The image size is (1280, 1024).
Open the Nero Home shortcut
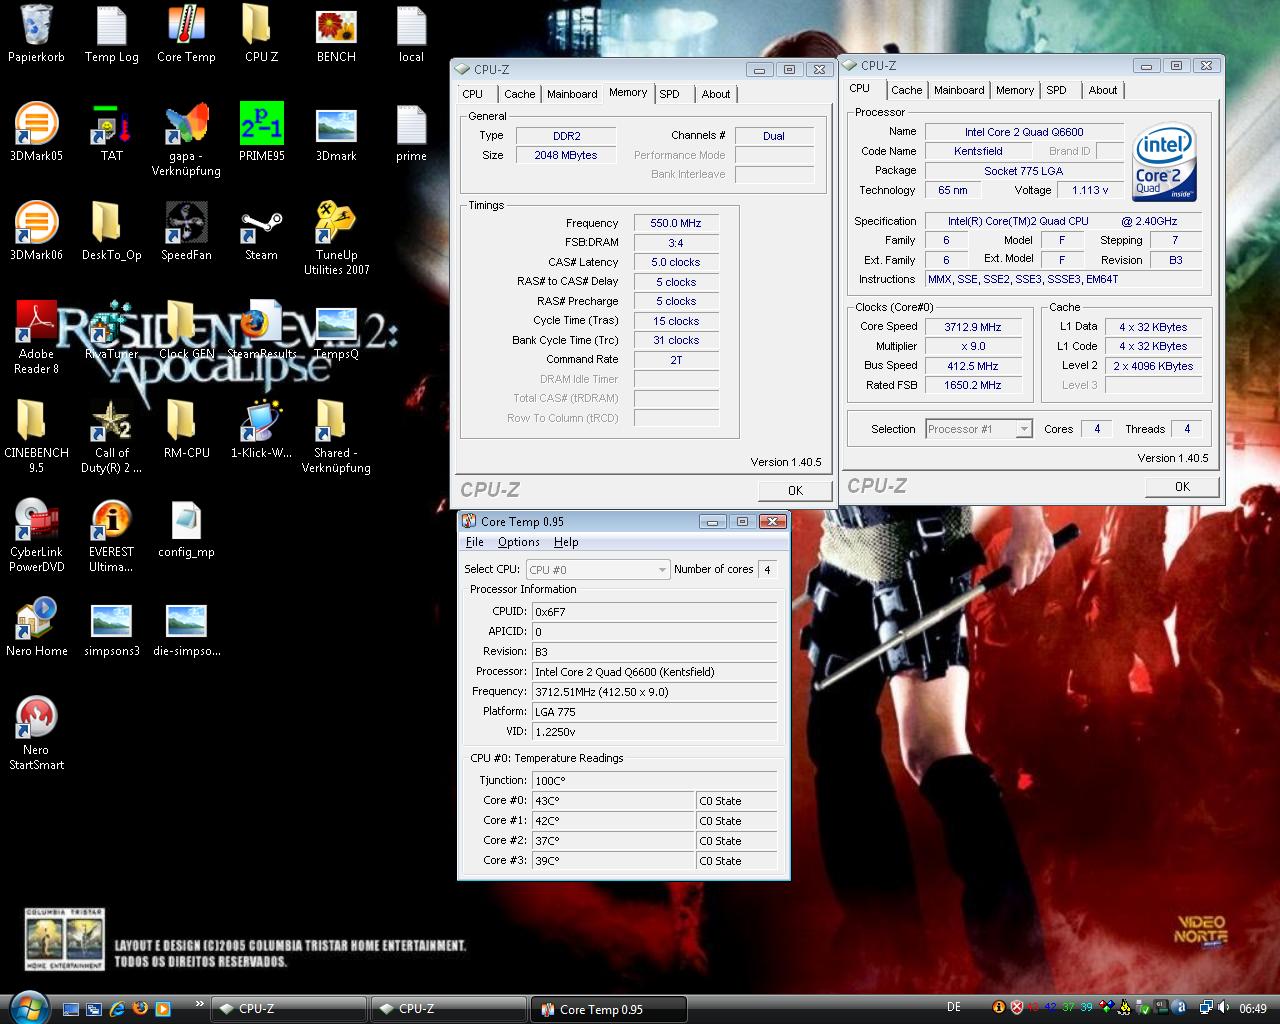36,627
